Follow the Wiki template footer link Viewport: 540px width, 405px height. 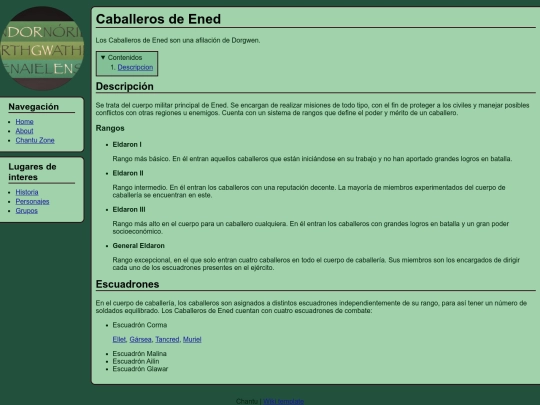[283, 401]
